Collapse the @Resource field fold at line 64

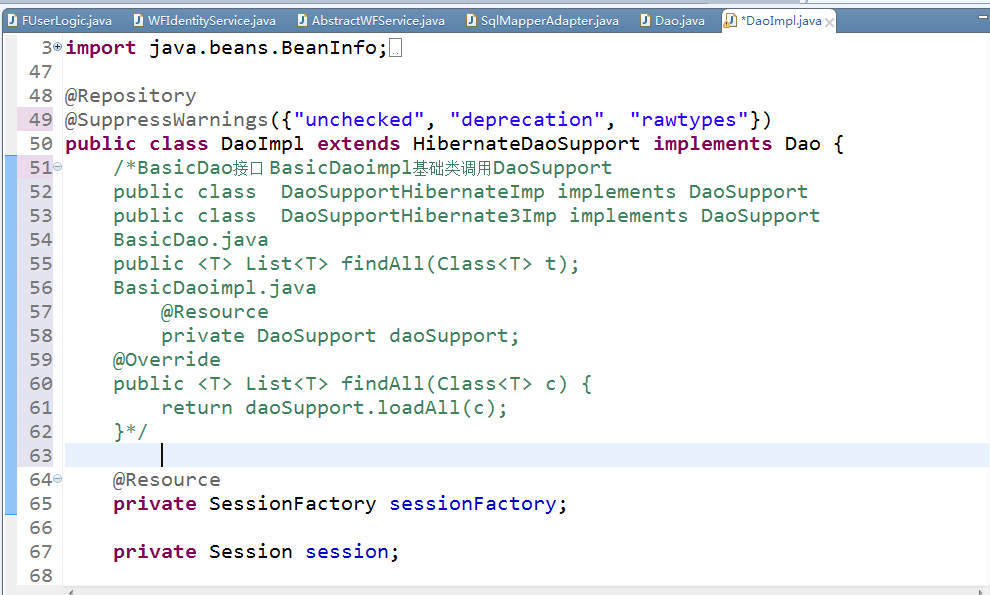tap(57, 478)
